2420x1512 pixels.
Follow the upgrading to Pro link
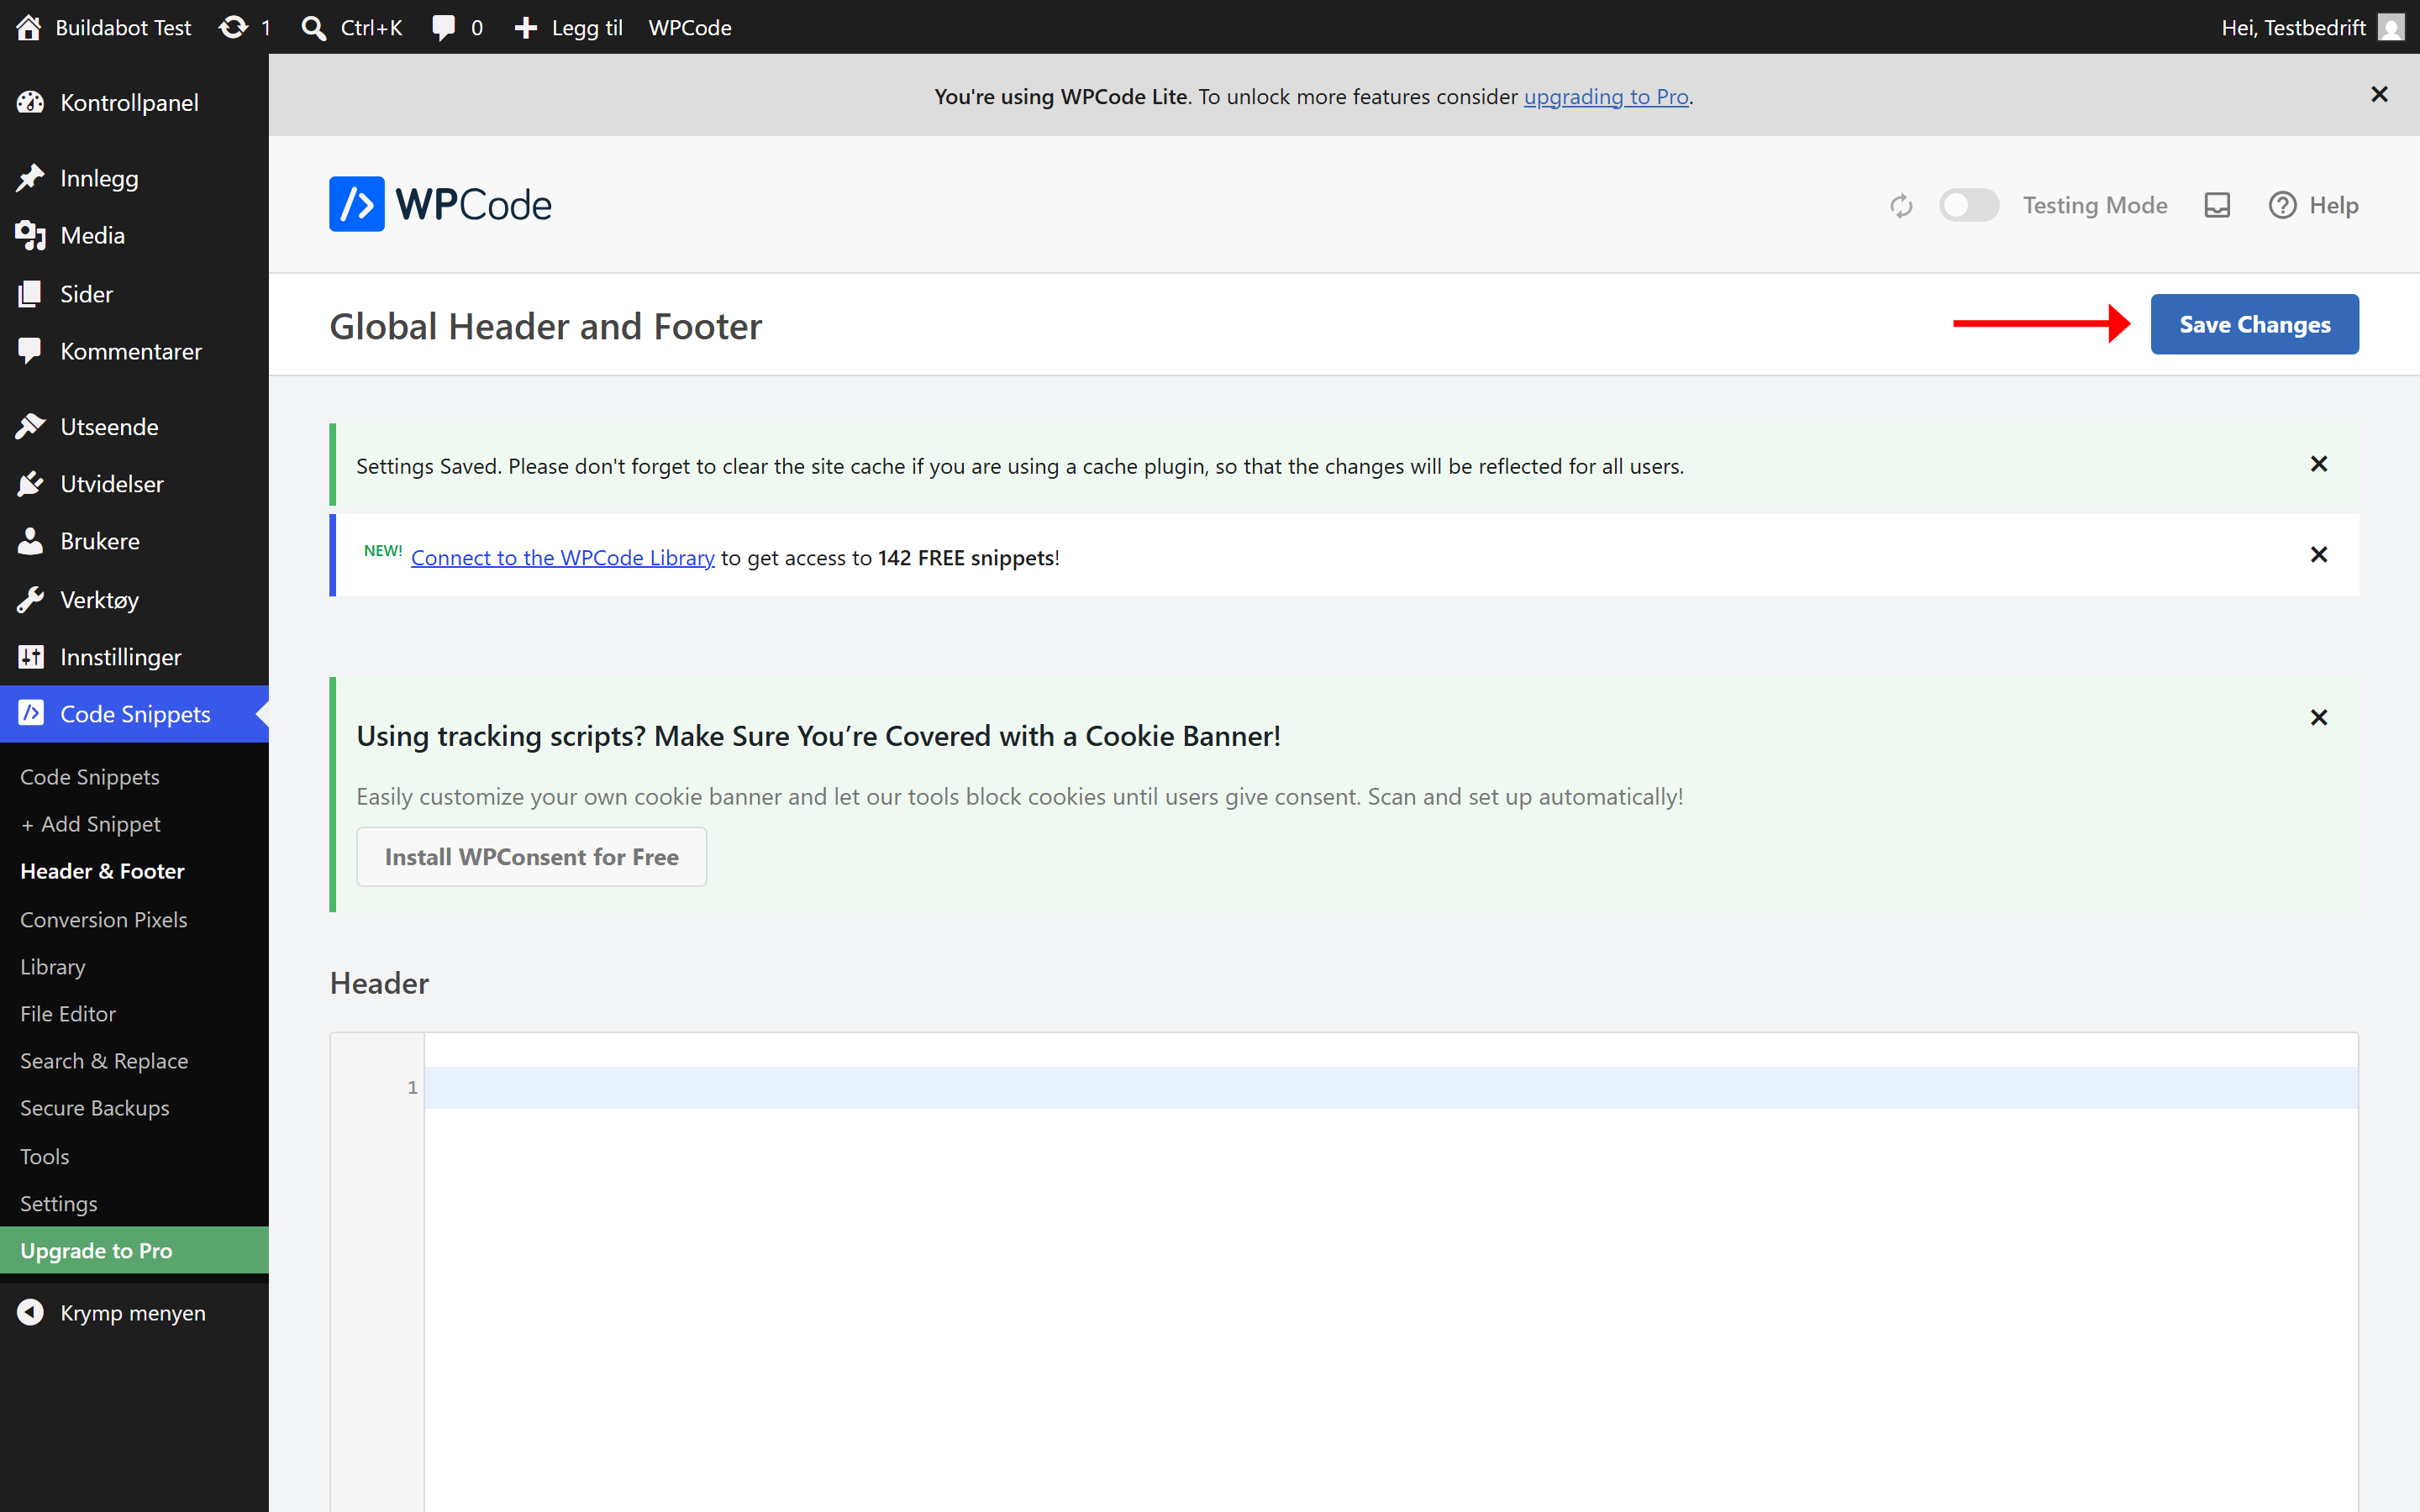1606,96
